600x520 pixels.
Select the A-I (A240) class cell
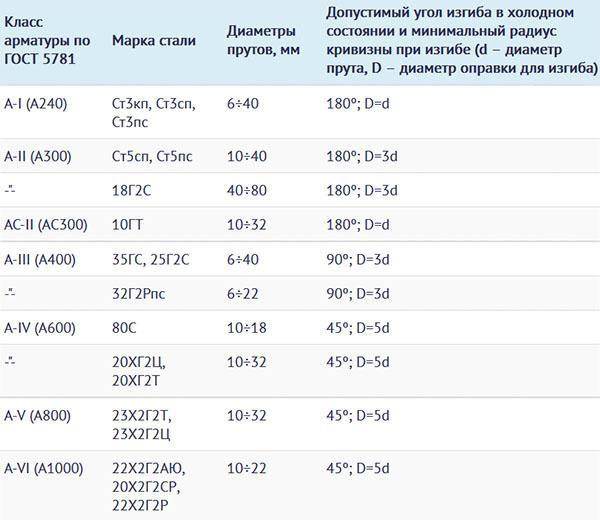point(36,104)
